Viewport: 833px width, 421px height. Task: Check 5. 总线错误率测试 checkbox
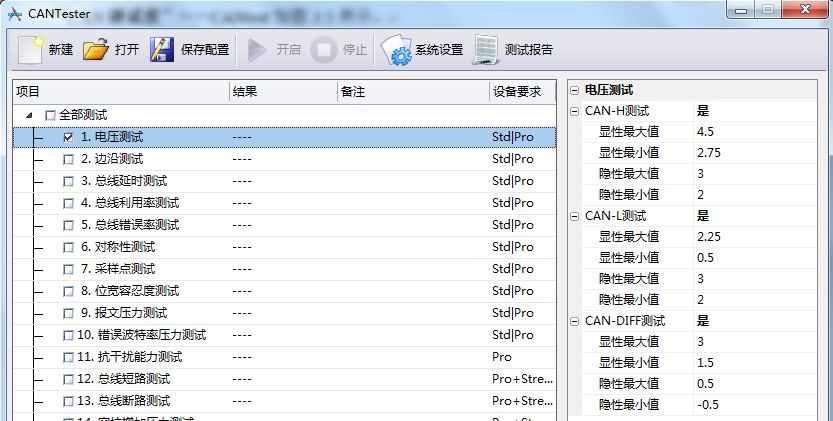pyautogui.click(x=68, y=225)
